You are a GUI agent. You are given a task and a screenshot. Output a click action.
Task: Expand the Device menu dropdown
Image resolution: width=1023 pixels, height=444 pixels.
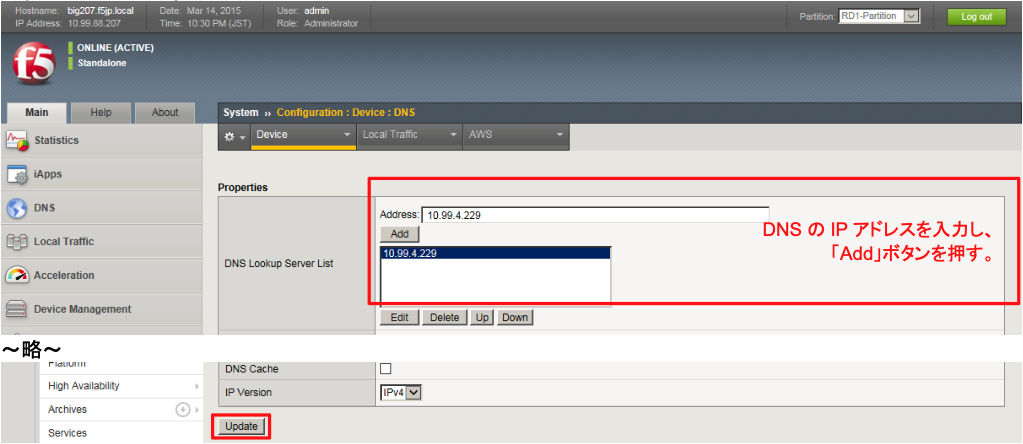tap(347, 135)
